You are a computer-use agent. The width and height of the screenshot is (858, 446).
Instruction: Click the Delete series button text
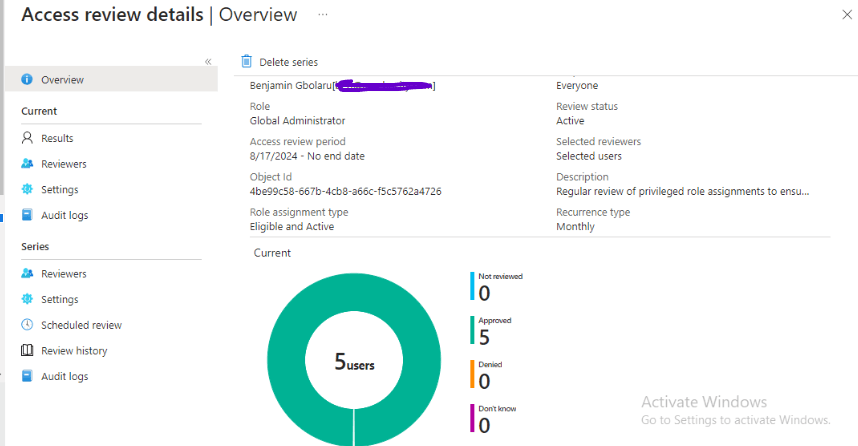point(288,62)
